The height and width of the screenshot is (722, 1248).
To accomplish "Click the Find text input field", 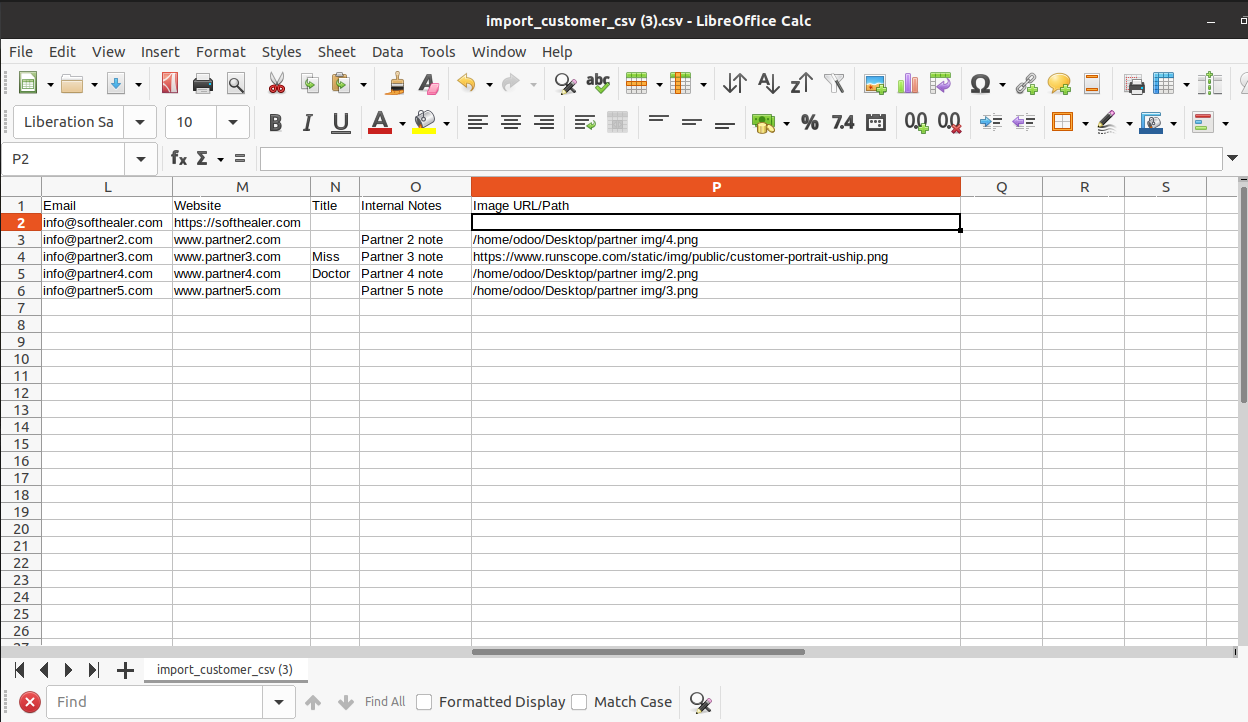I will pyautogui.click(x=154, y=702).
